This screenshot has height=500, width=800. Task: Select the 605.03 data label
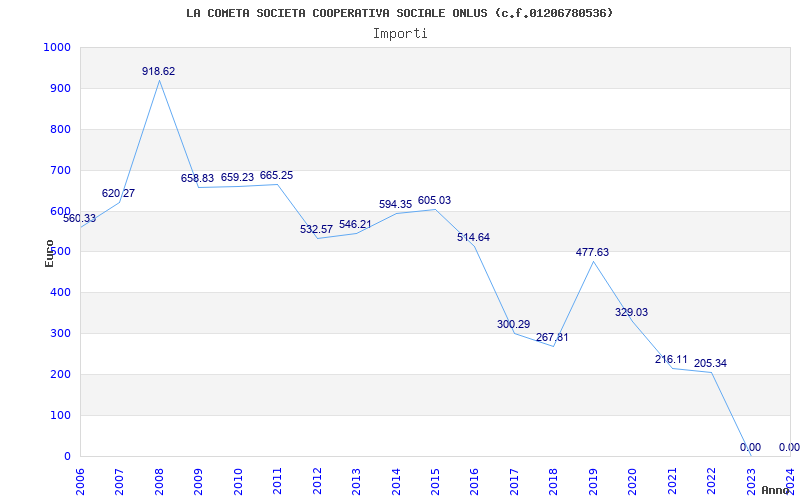435,201
